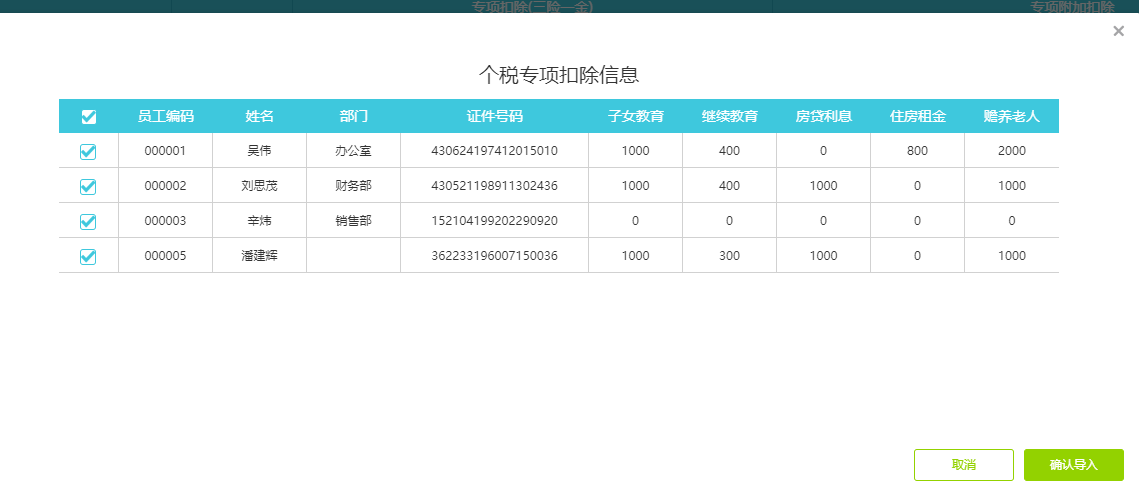Click the dialog title 个税专项扣除信息
The image size is (1139, 491).
click(559, 74)
